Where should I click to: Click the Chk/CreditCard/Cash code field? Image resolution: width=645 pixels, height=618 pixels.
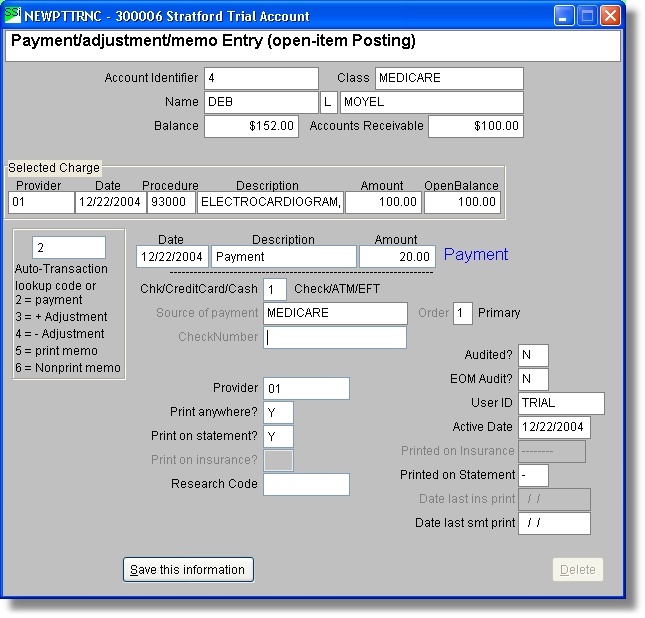pyautogui.click(x=275, y=290)
